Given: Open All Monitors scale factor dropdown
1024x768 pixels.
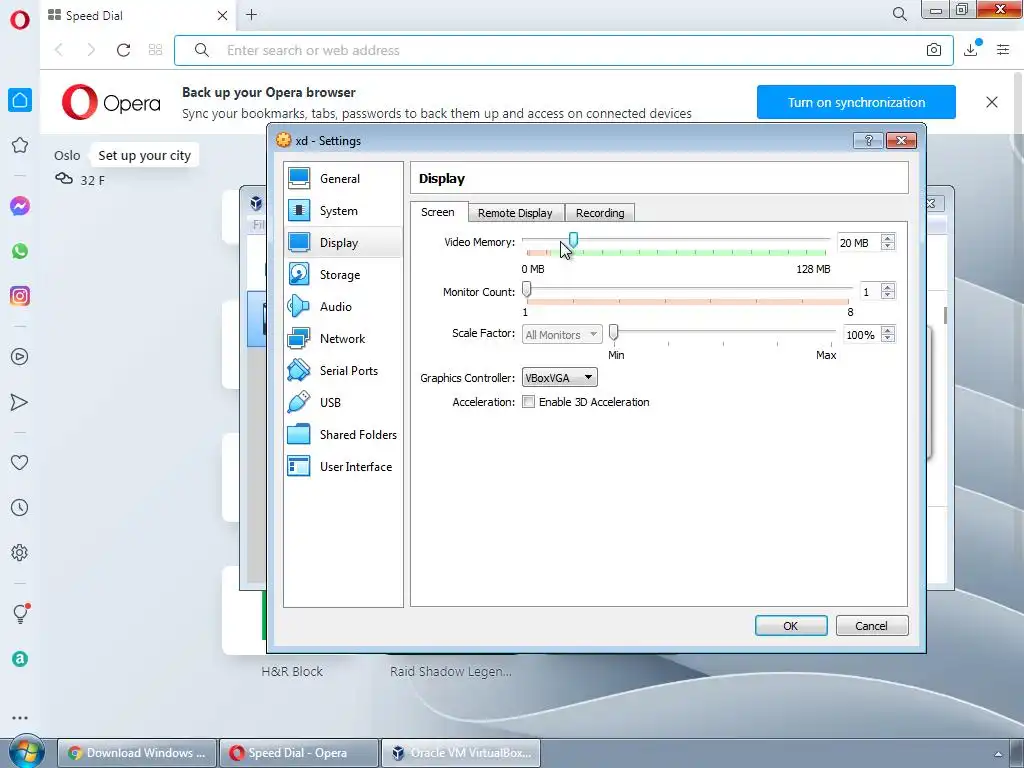Looking at the screenshot, I should click(562, 334).
